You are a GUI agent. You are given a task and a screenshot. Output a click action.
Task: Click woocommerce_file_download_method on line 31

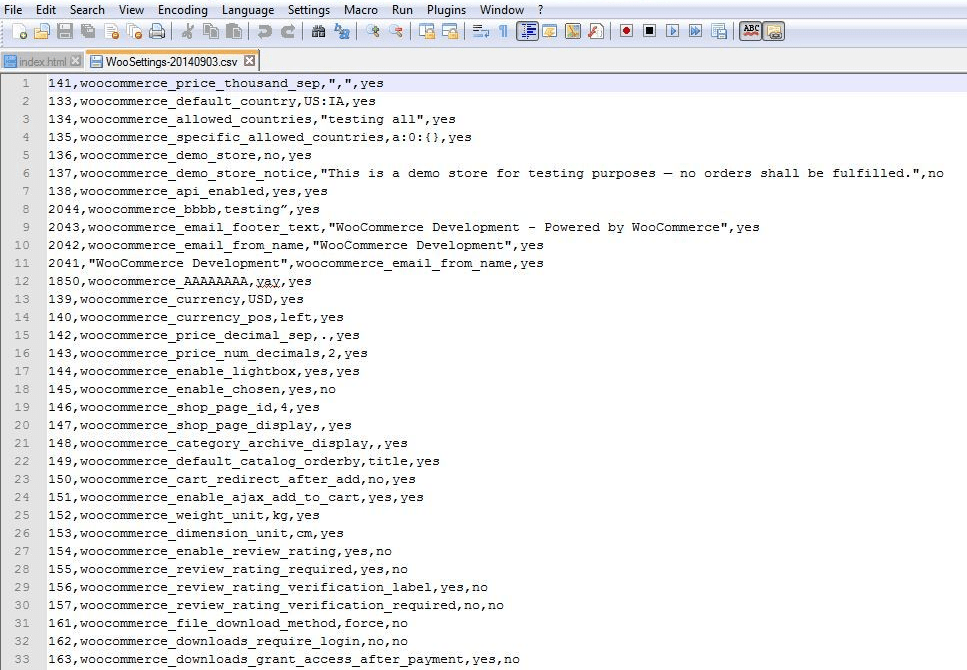coord(208,623)
